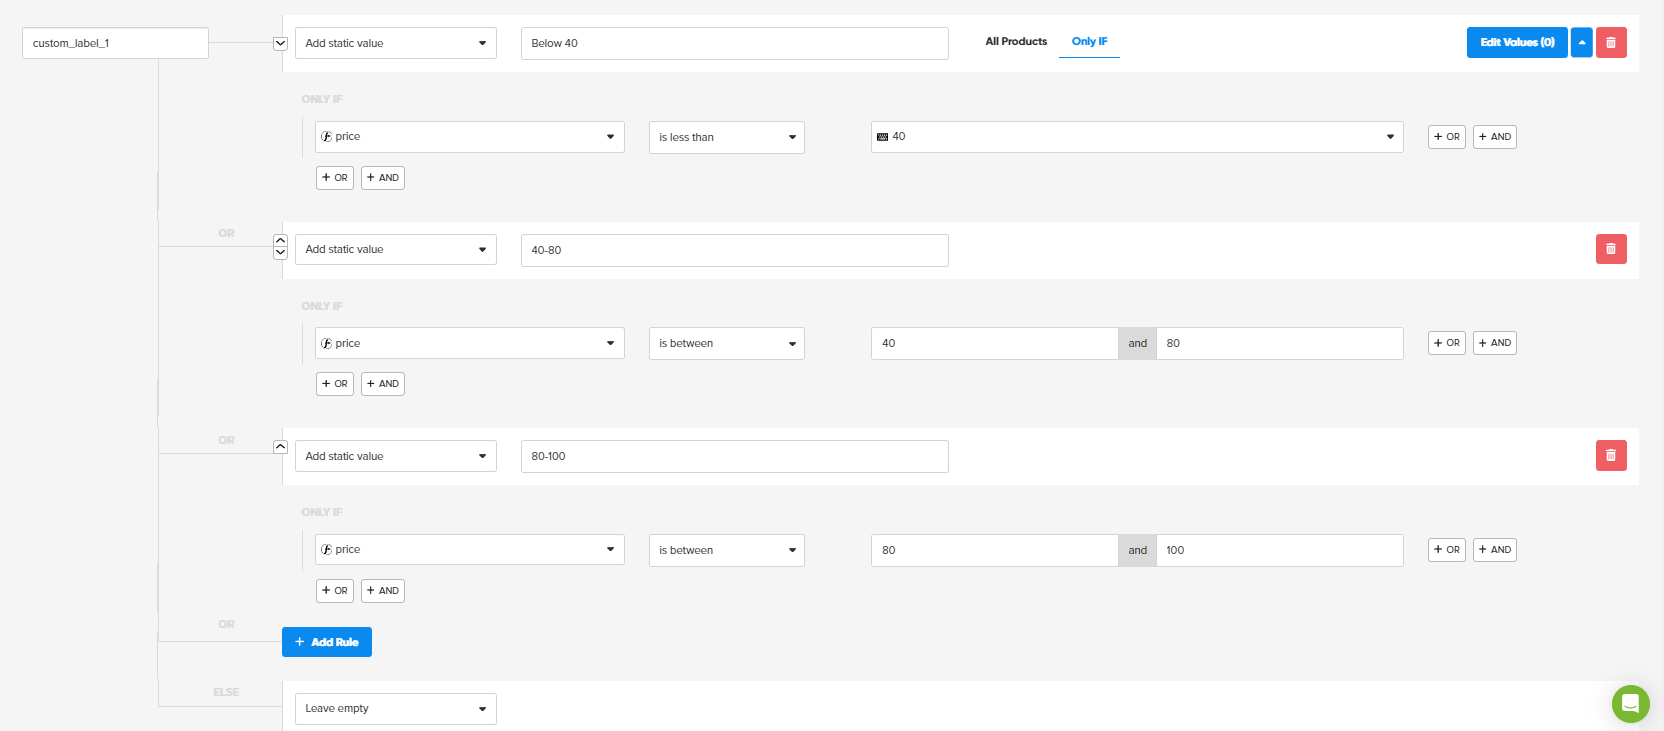Click the upper bound 100 input field
The width and height of the screenshot is (1664, 731).
click(x=1279, y=550)
